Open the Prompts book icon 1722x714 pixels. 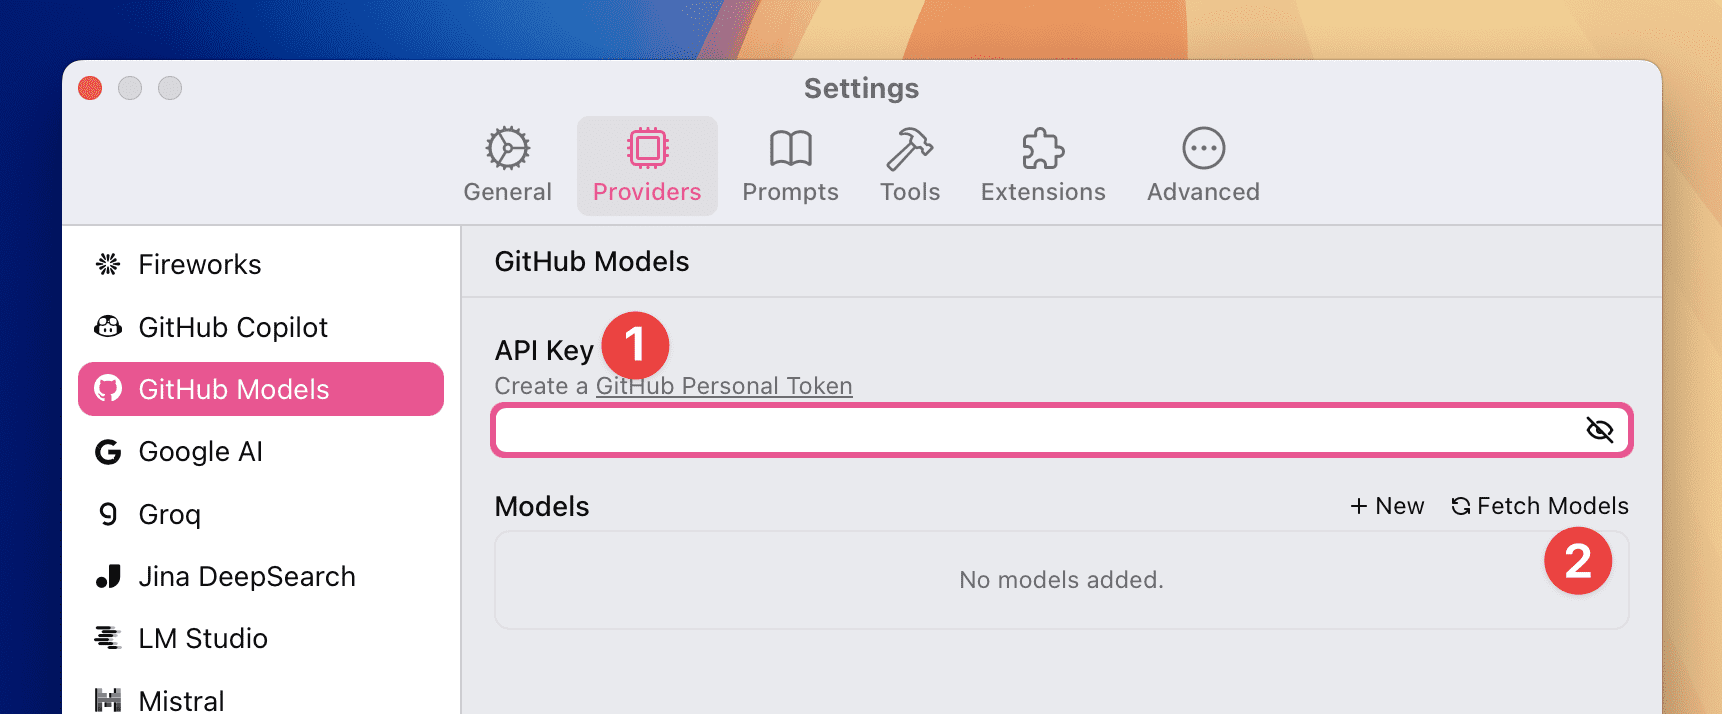click(x=790, y=149)
